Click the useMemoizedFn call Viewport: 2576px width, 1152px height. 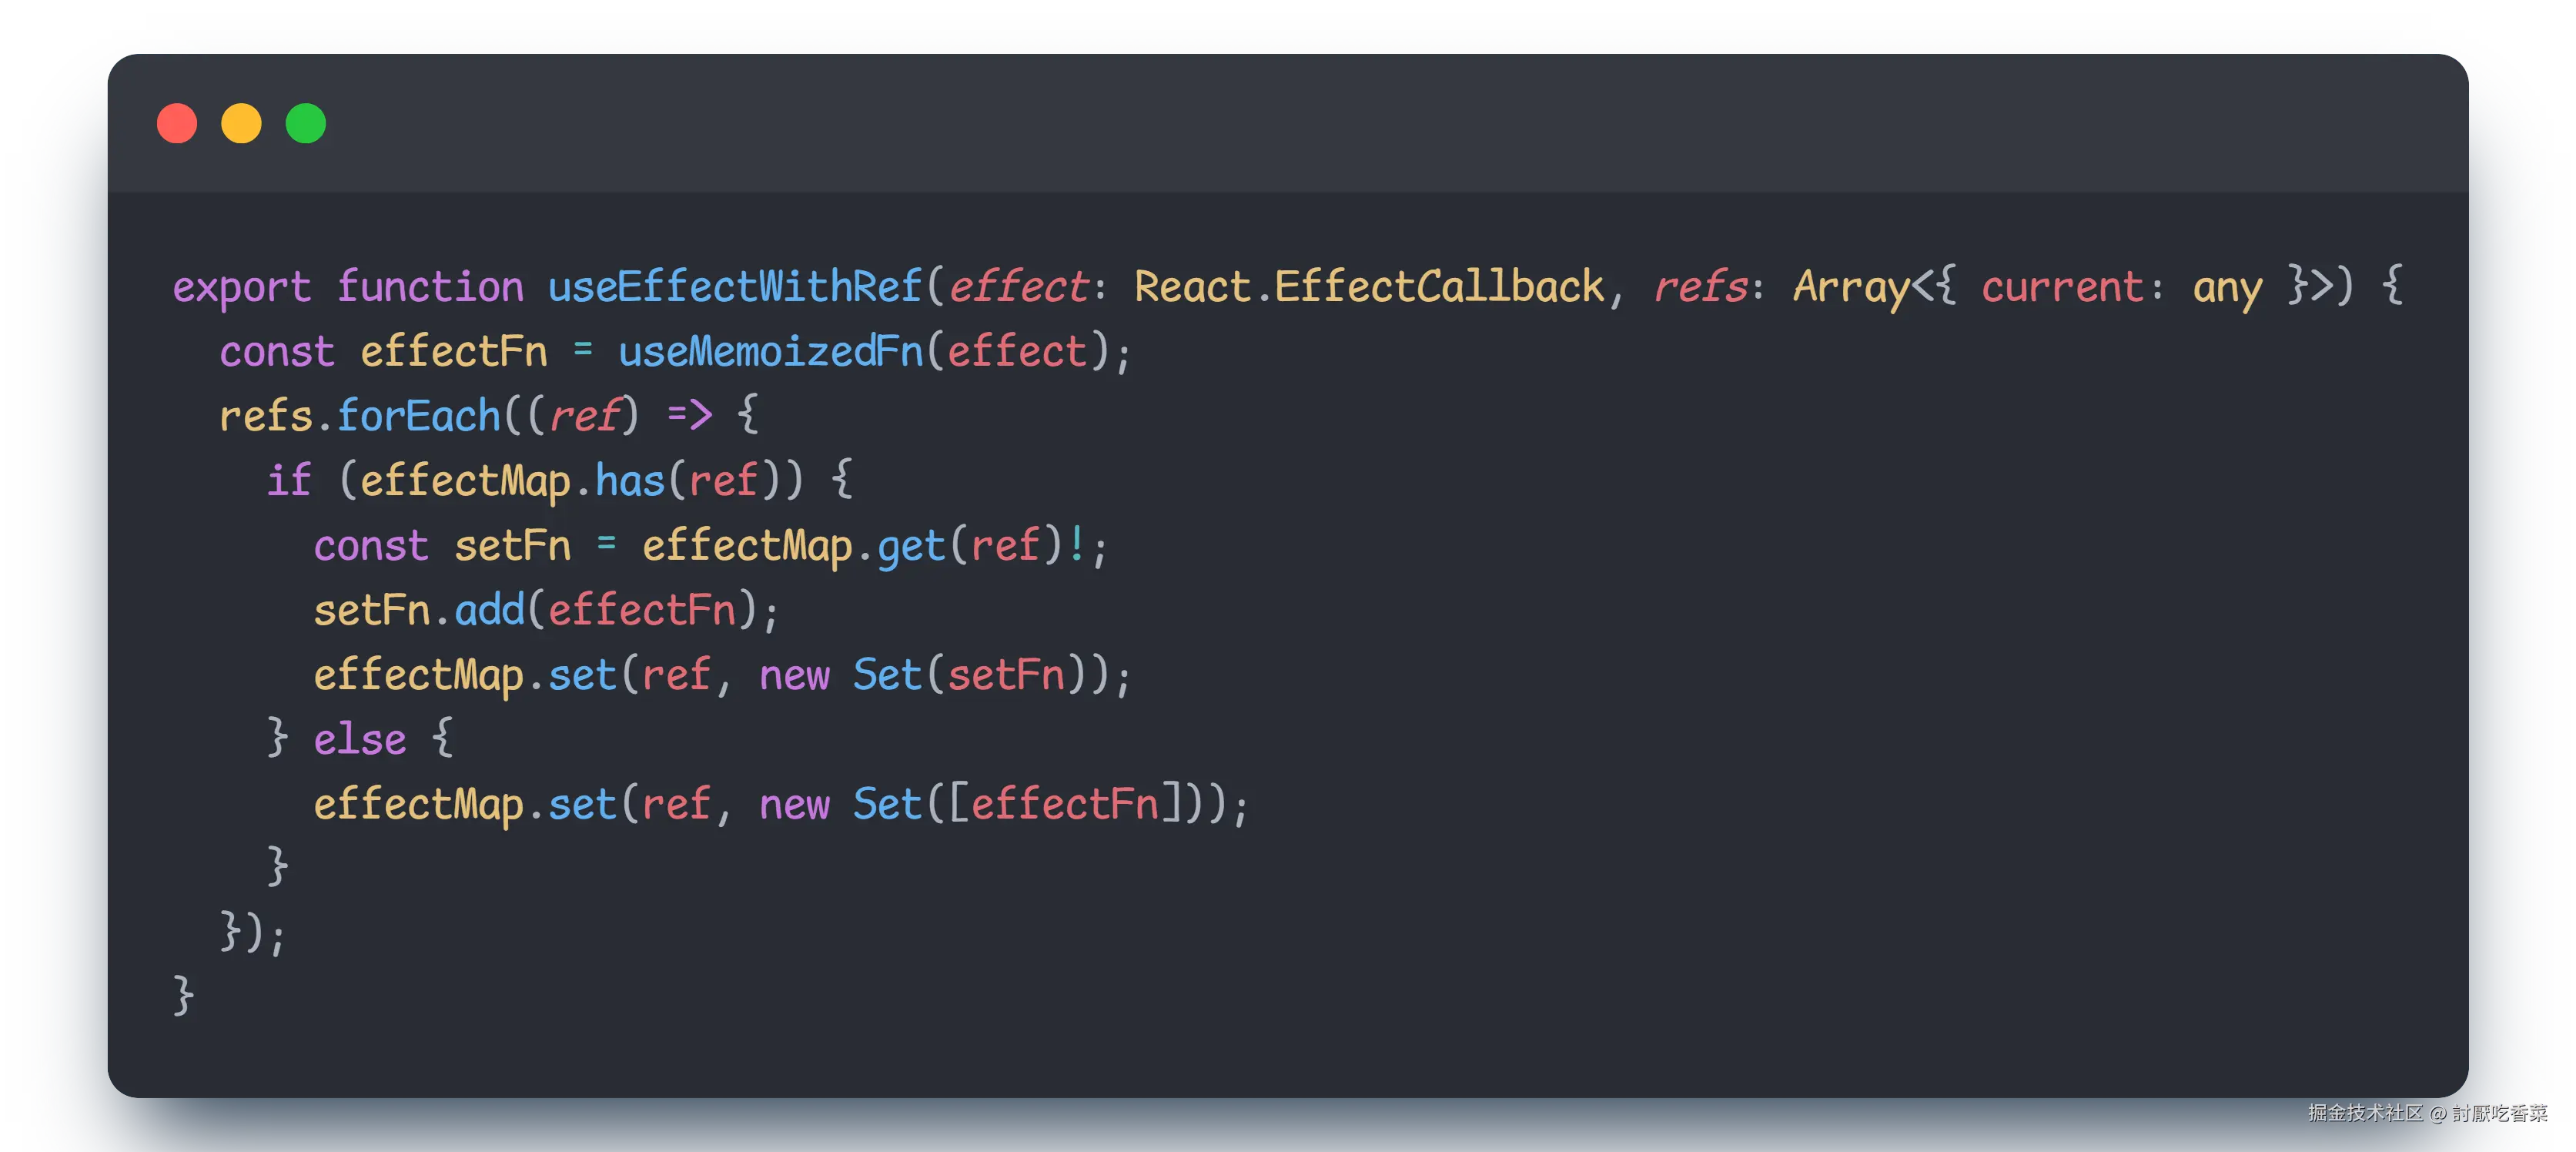point(770,352)
